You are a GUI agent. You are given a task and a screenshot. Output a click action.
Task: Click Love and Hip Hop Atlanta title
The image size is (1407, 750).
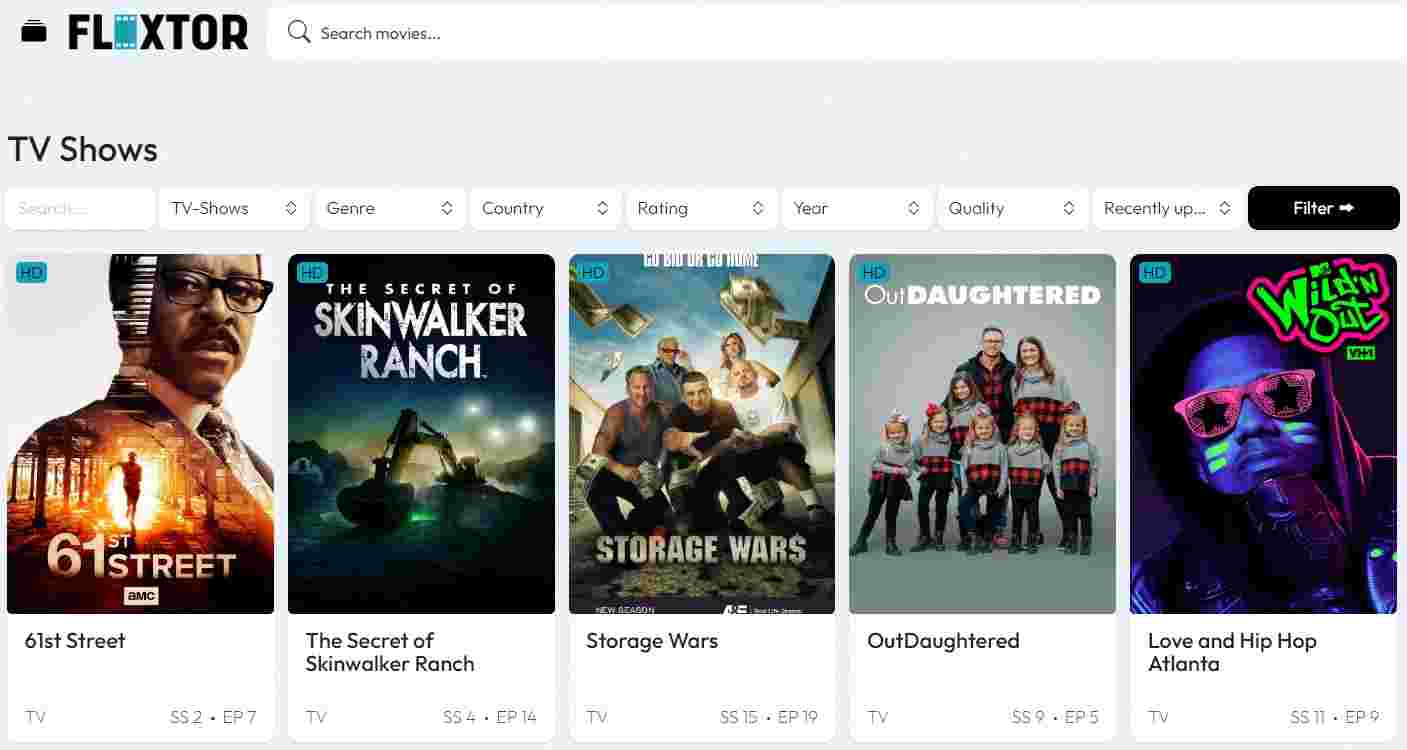tap(1232, 652)
